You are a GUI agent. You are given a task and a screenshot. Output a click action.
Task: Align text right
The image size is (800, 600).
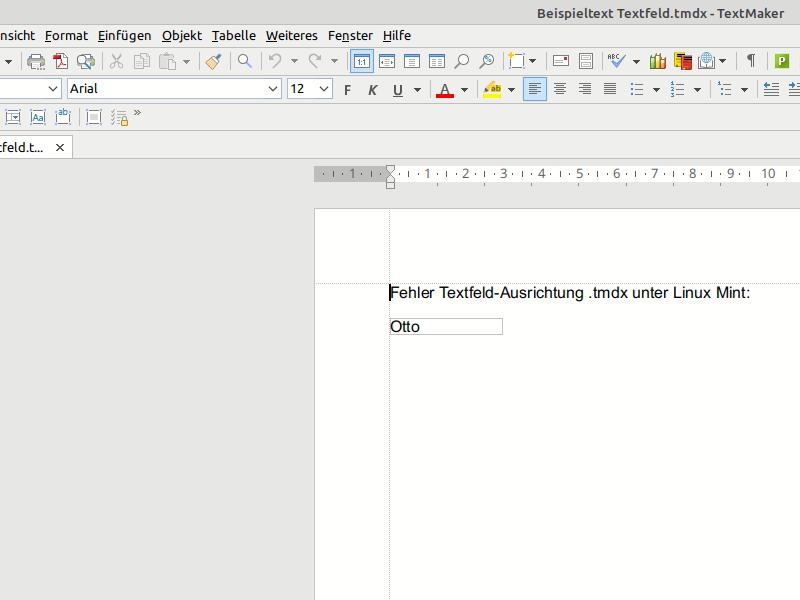[x=585, y=89]
